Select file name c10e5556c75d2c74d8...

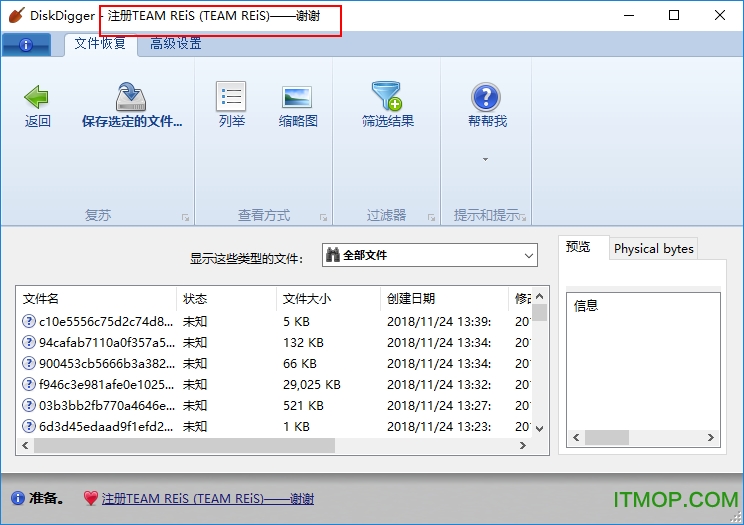click(x=106, y=322)
